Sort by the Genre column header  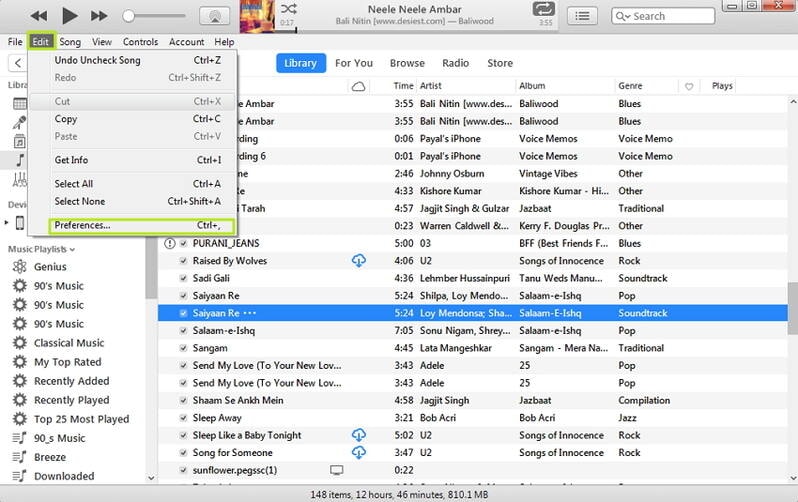point(630,86)
